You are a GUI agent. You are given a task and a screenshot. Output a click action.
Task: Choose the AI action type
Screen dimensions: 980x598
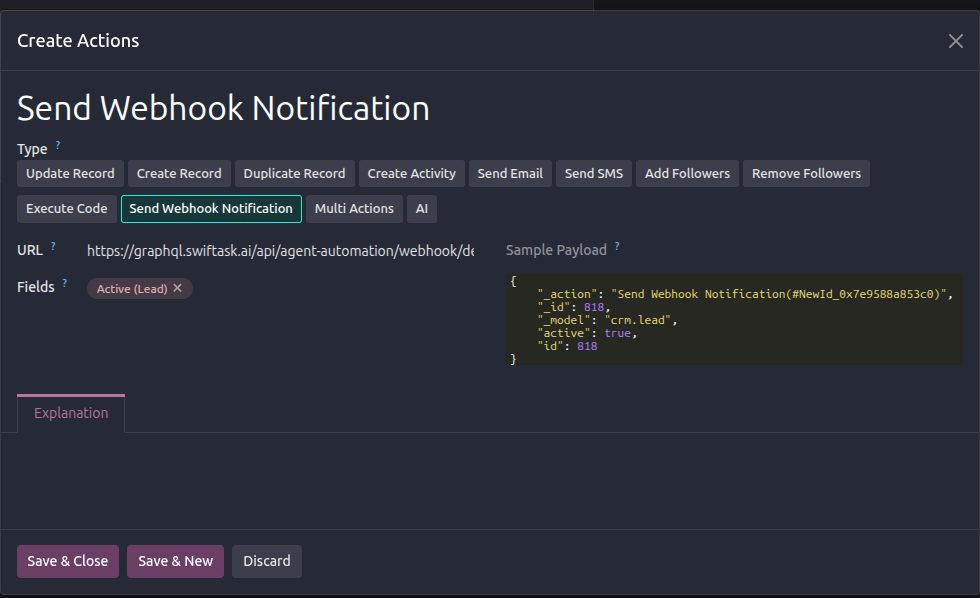pyautogui.click(x=422, y=209)
